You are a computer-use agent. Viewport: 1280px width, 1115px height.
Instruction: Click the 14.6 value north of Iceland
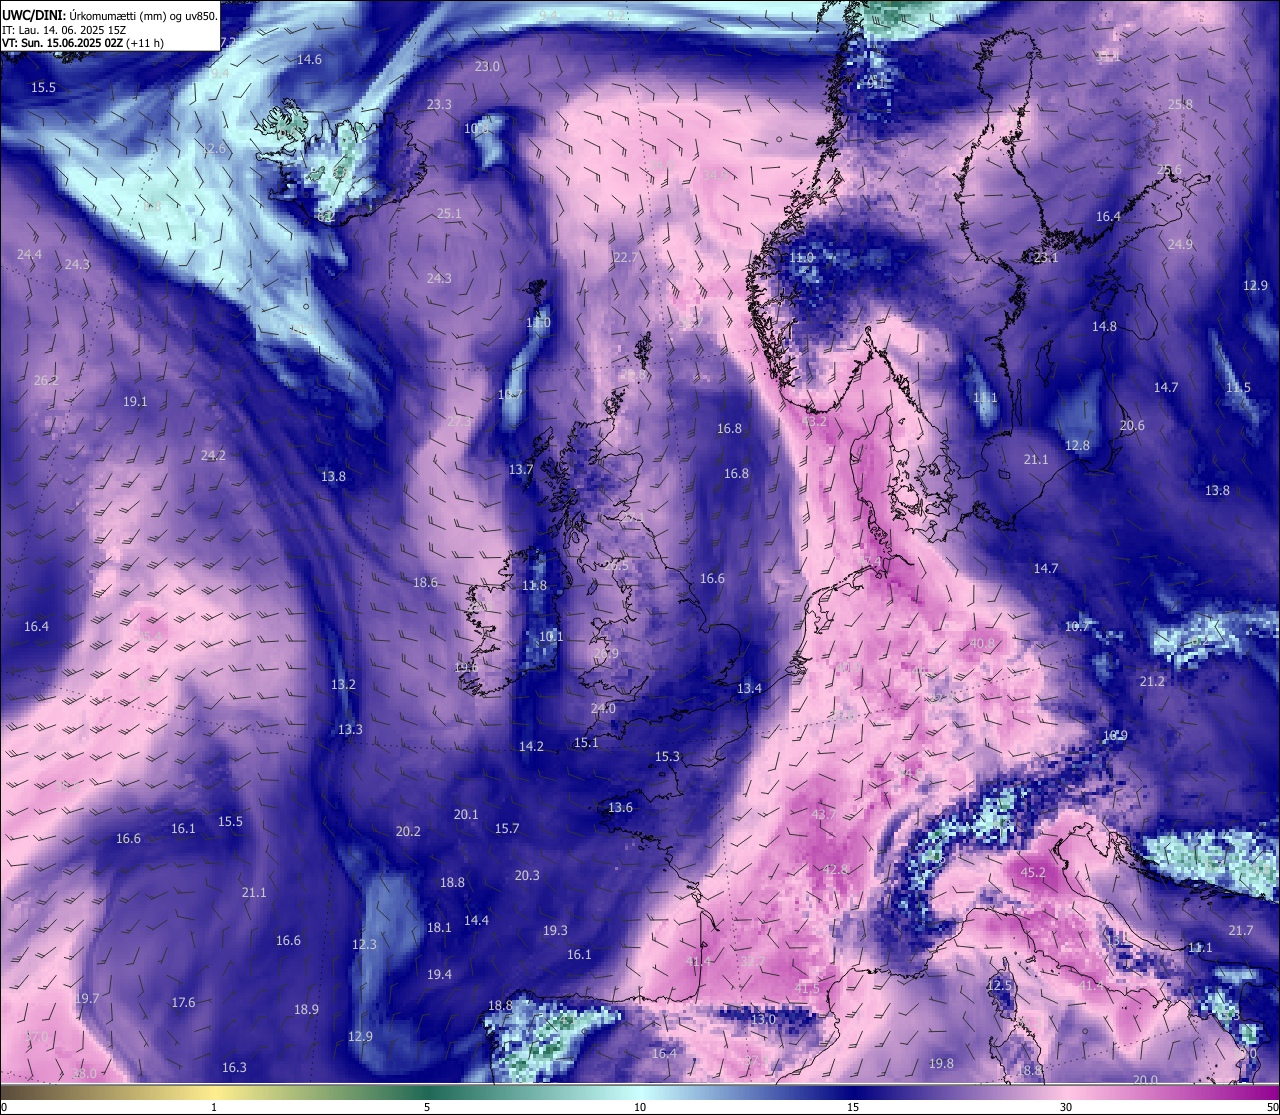point(310,60)
